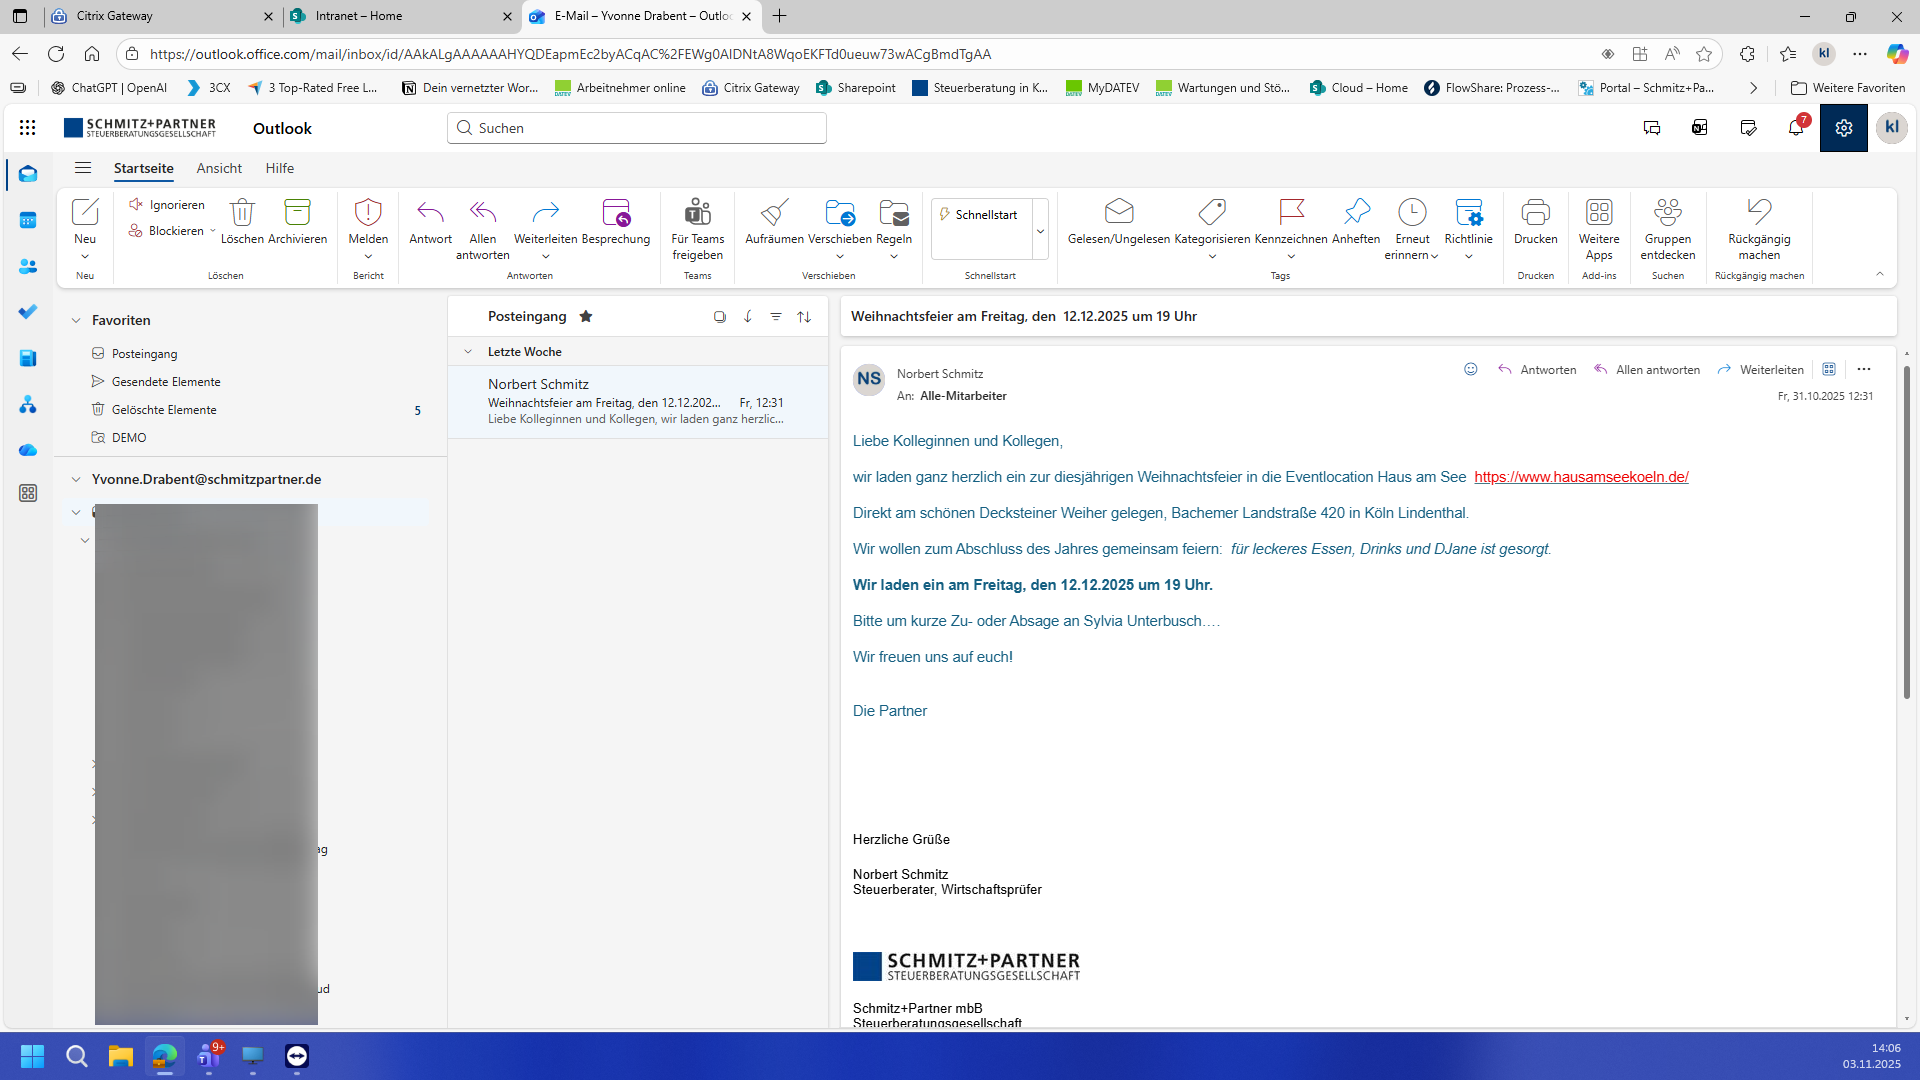Toggle the Posteingang favorite star
Image resolution: width=1920 pixels, height=1080 pixels.
click(x=586, y=316)
